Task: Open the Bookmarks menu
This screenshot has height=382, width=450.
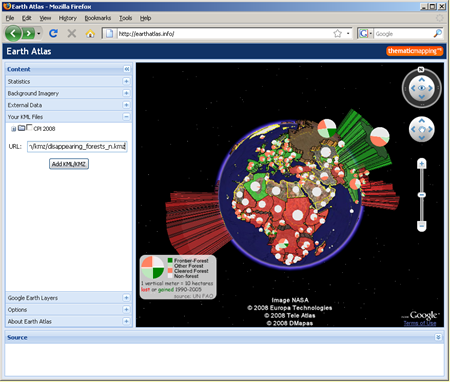Action: (98, 18)
